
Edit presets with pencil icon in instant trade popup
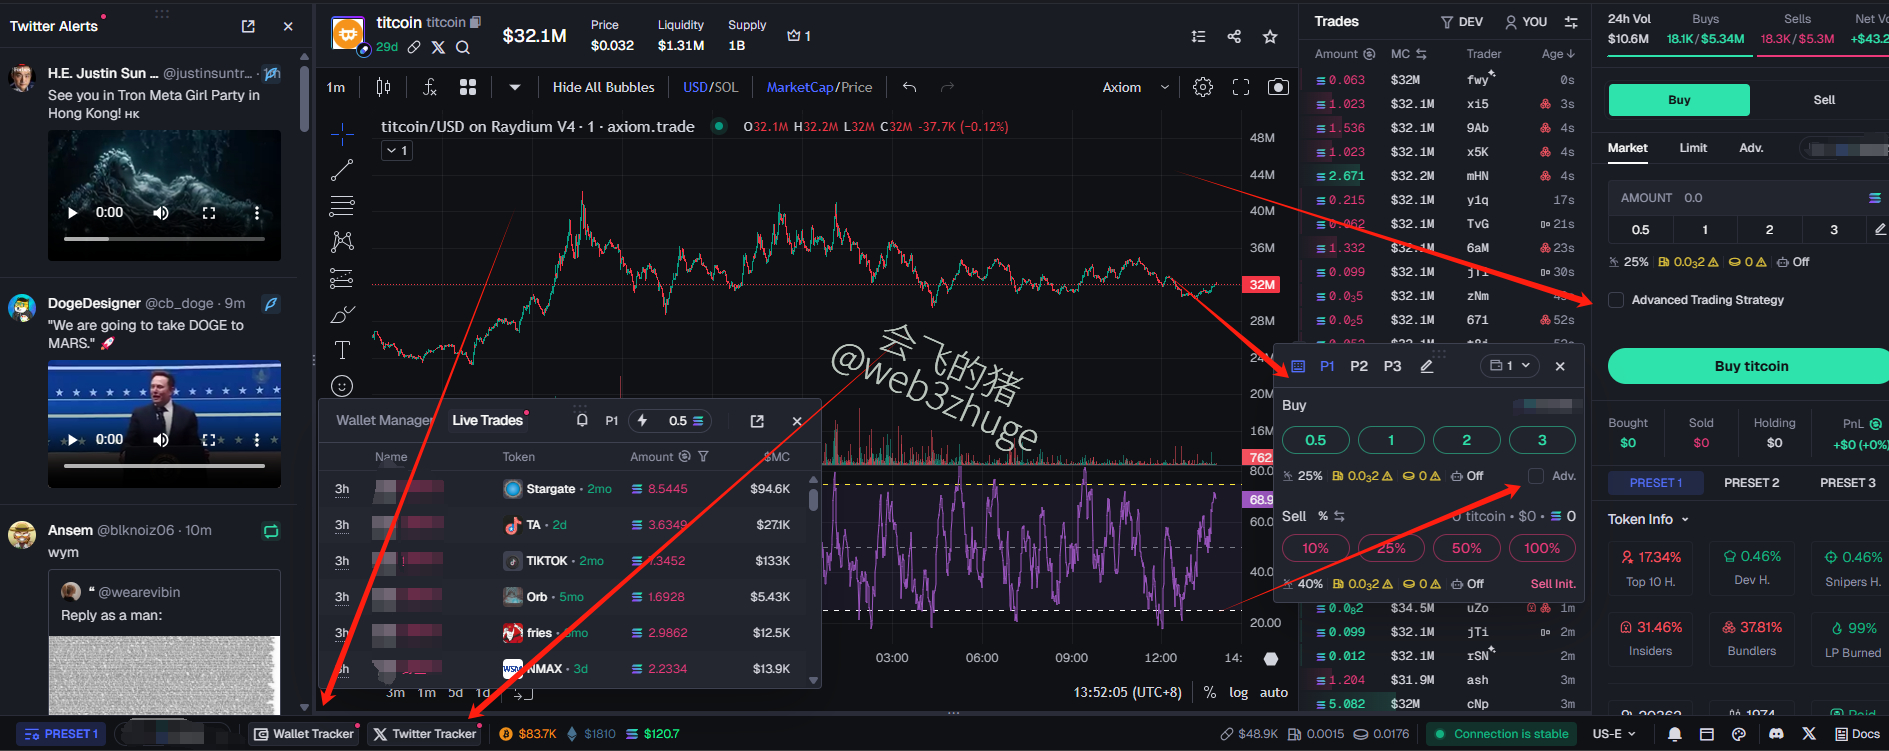click(1427, 366)
